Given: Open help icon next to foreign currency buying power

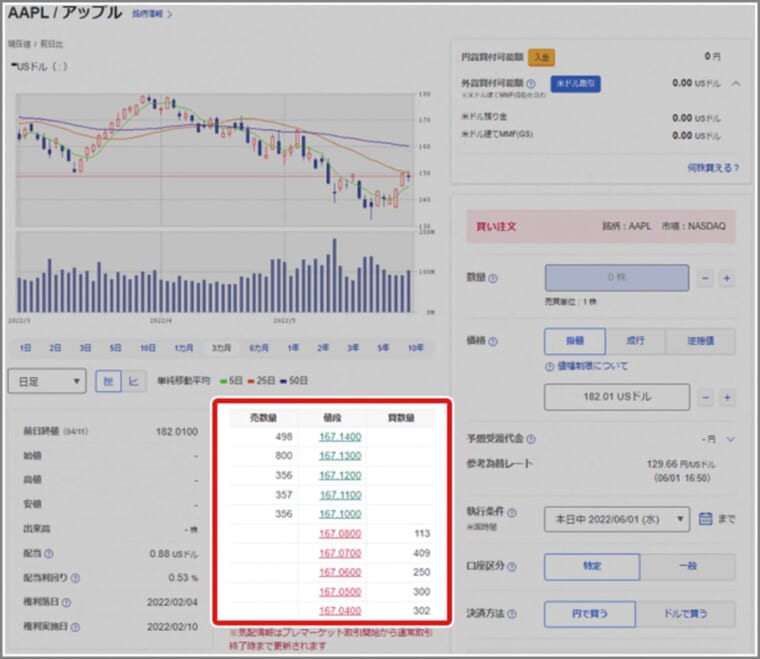Looking at the screenshot, I should pos(531,84).
